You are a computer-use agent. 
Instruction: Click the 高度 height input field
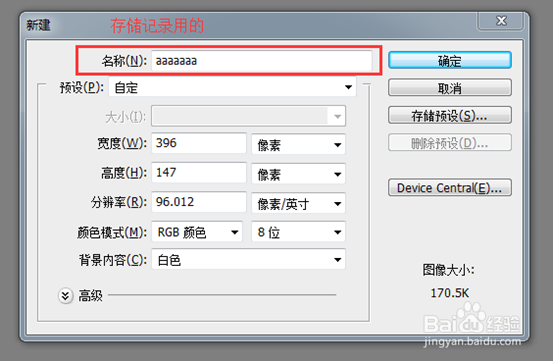pyautogui.click(x=199, y=173)
